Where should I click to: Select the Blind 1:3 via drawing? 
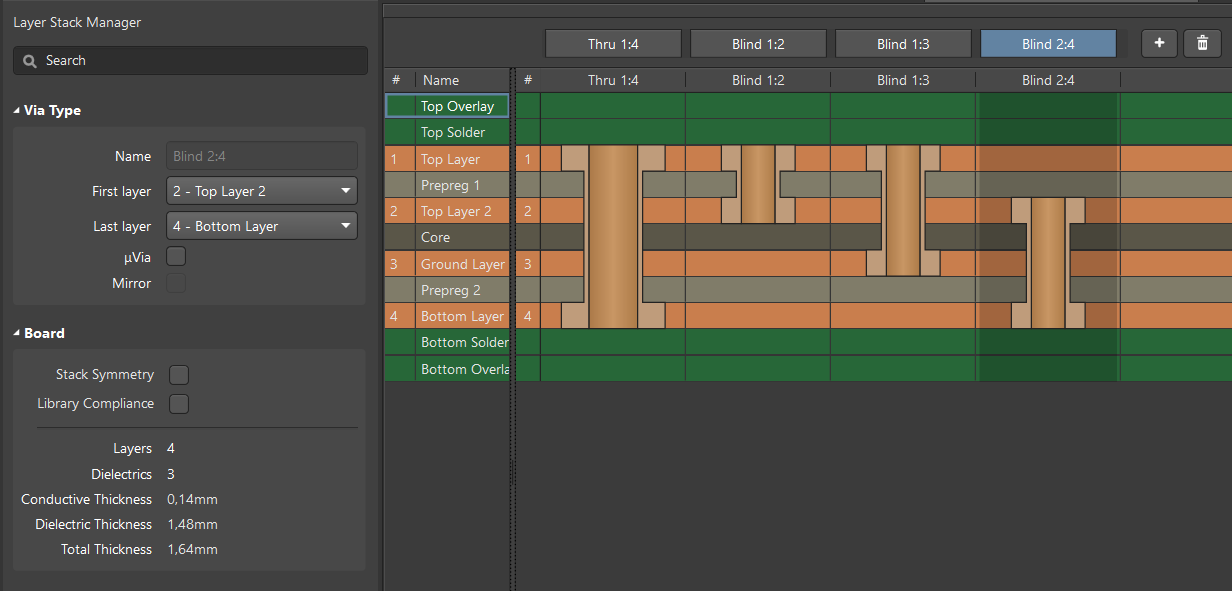(x=902, y=211)
